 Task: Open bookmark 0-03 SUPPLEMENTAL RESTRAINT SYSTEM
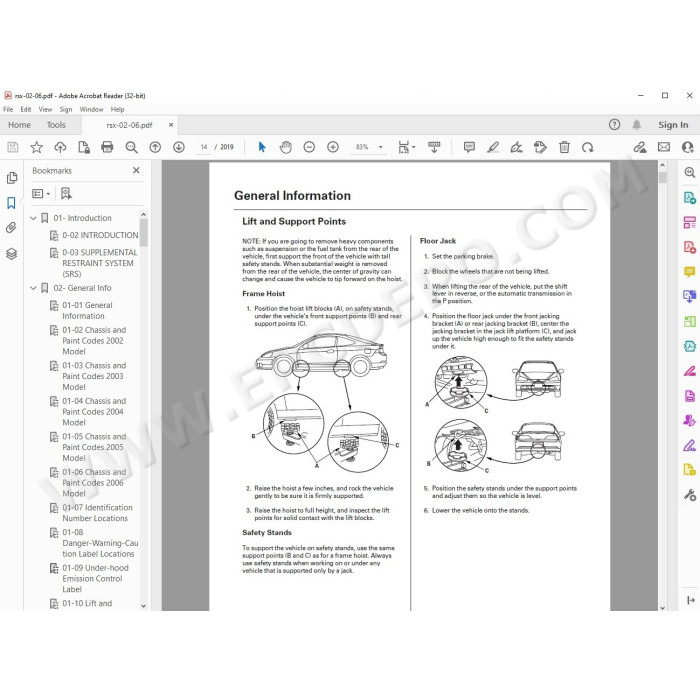click(x=100, y=263)
